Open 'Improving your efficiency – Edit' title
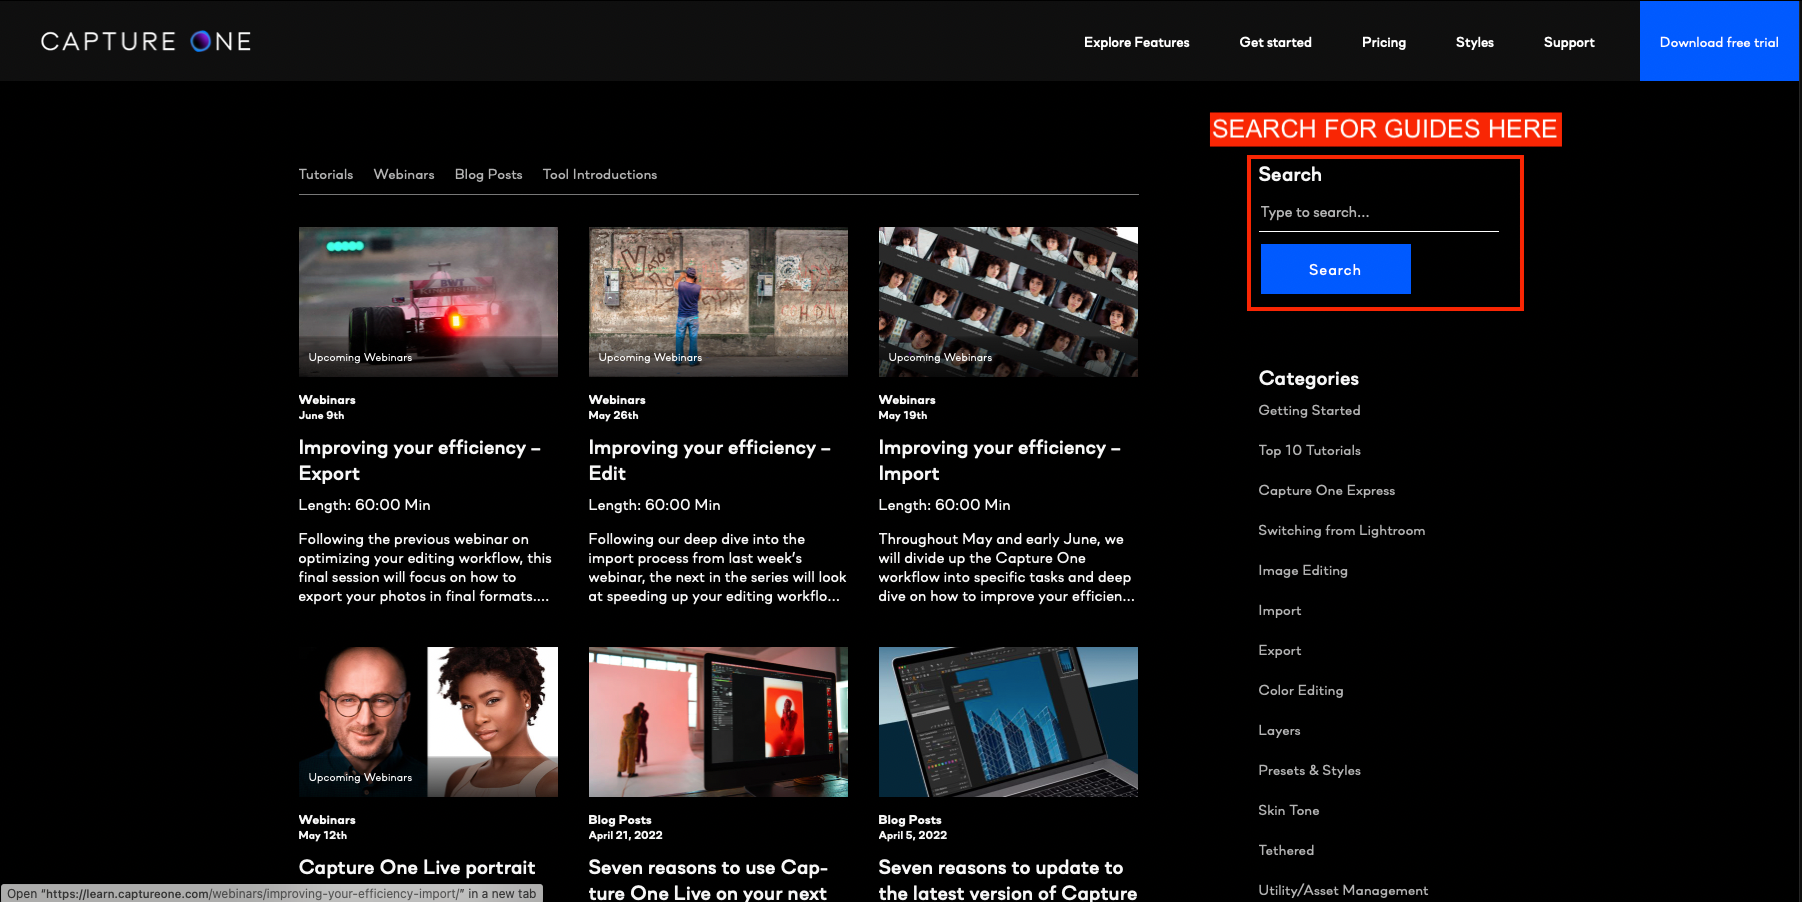 coord(709,460)
